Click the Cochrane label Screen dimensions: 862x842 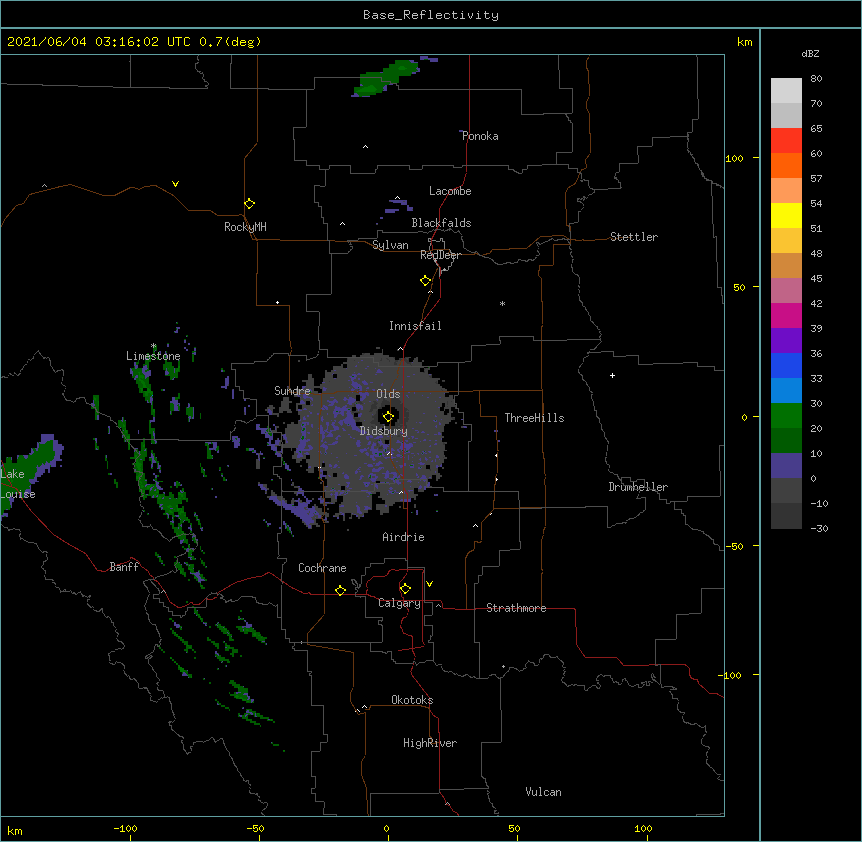[x=322, y=568]
